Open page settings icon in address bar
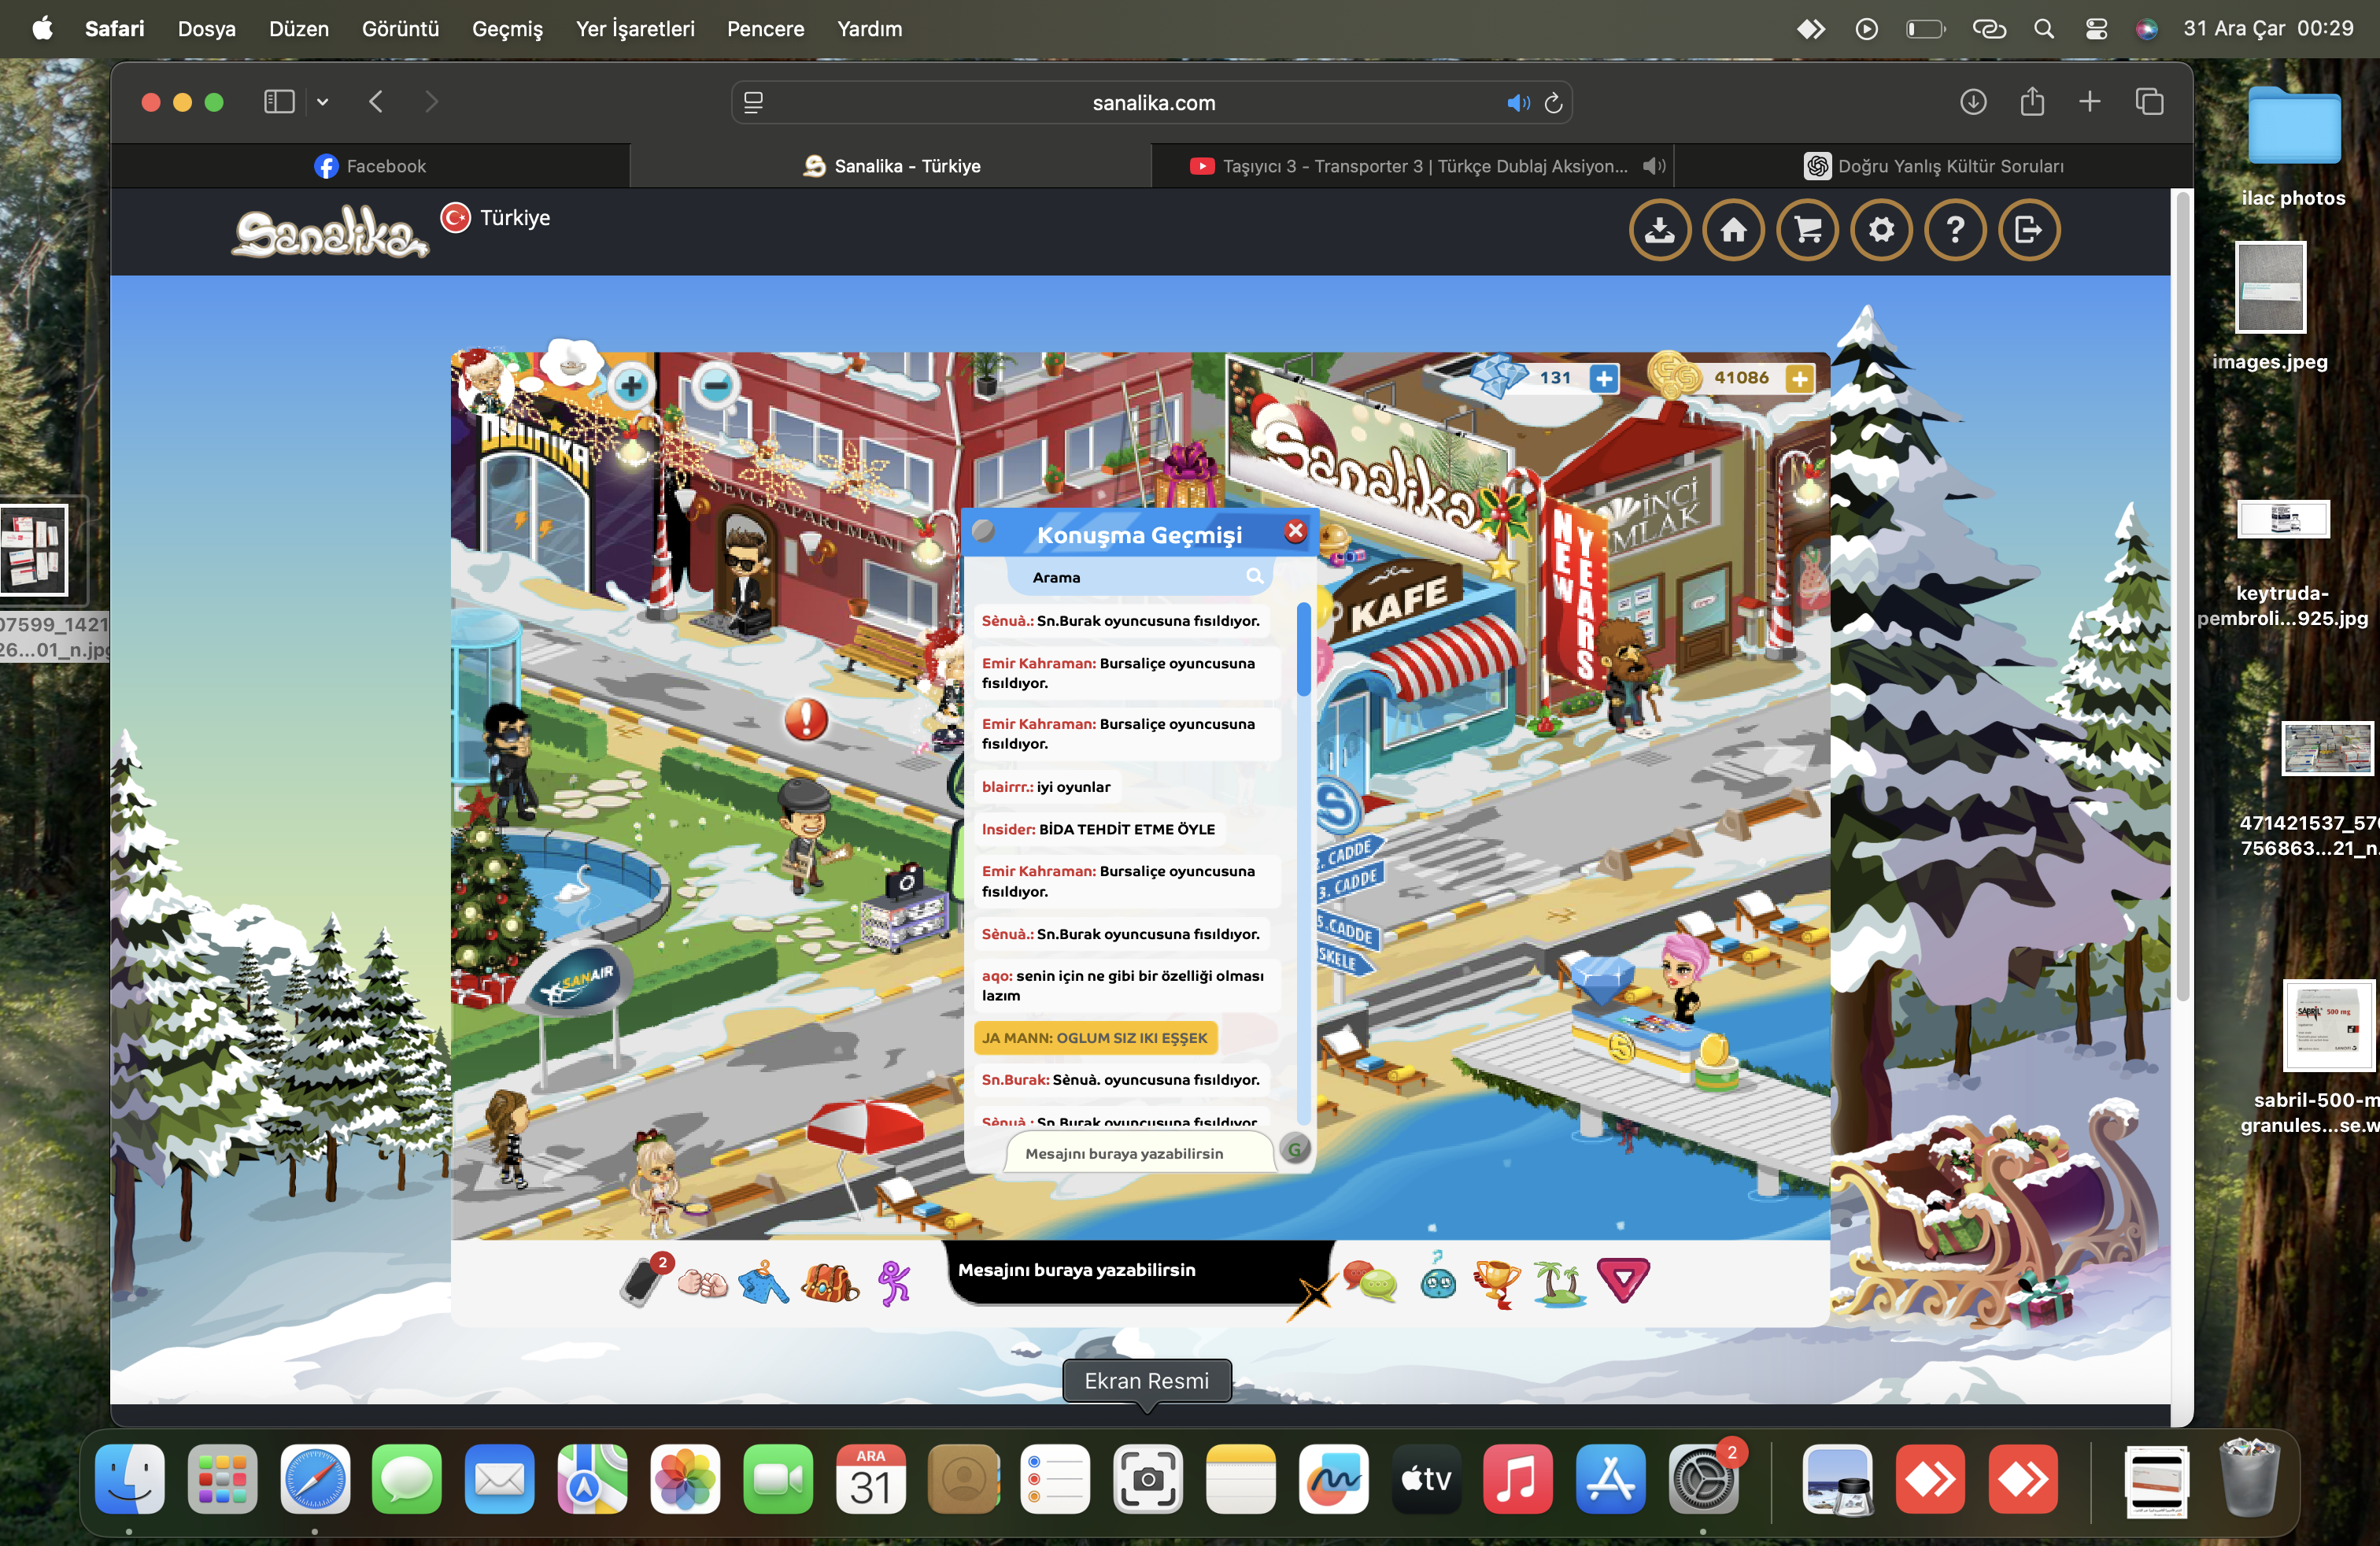Viewport: 2380px width, 1546px height. pos(754,102)
